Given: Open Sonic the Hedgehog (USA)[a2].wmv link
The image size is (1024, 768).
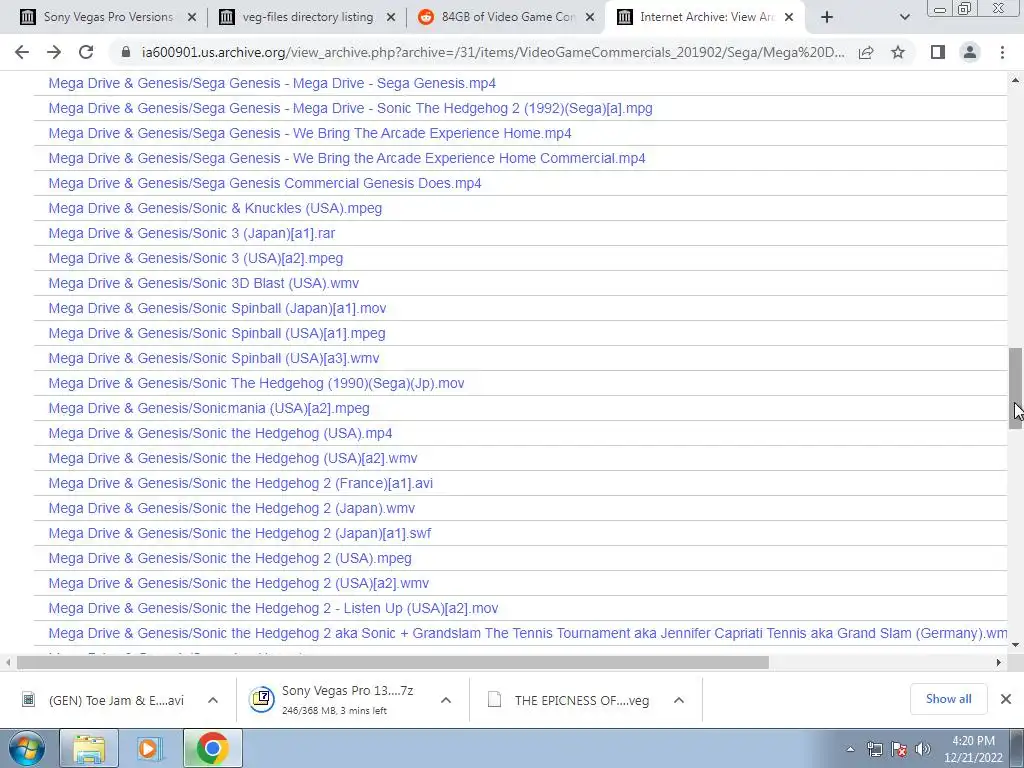Looking at the screenshot, I should coord(232,458).
